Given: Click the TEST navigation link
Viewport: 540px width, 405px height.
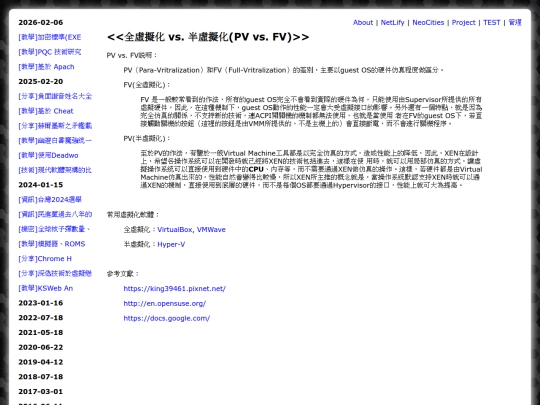Looking at the screenshot, I should (x=491, y=22).
